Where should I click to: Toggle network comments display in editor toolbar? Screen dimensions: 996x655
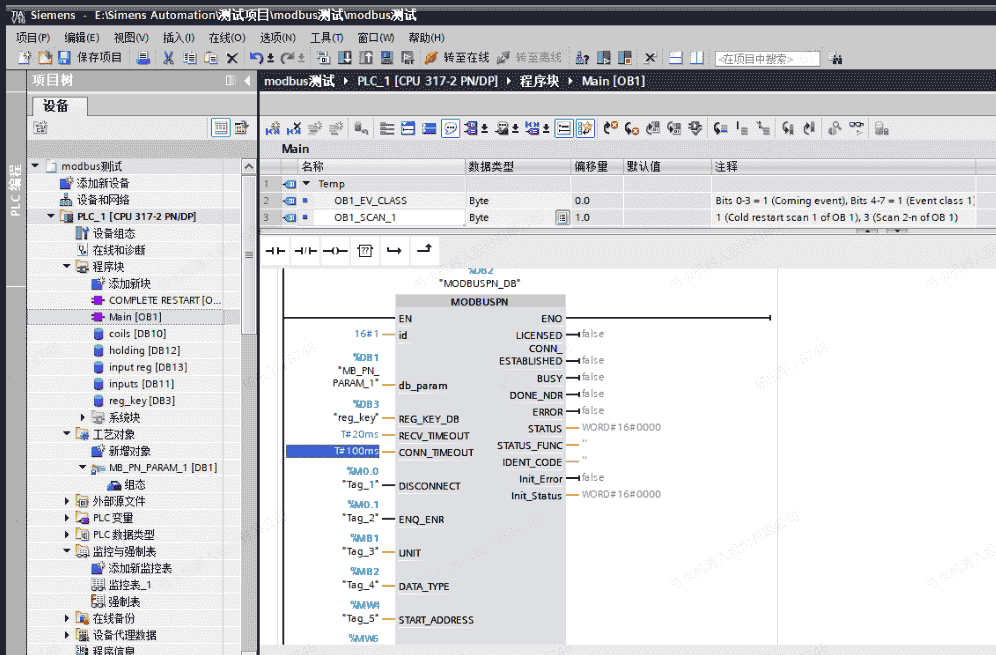point(450,128)
